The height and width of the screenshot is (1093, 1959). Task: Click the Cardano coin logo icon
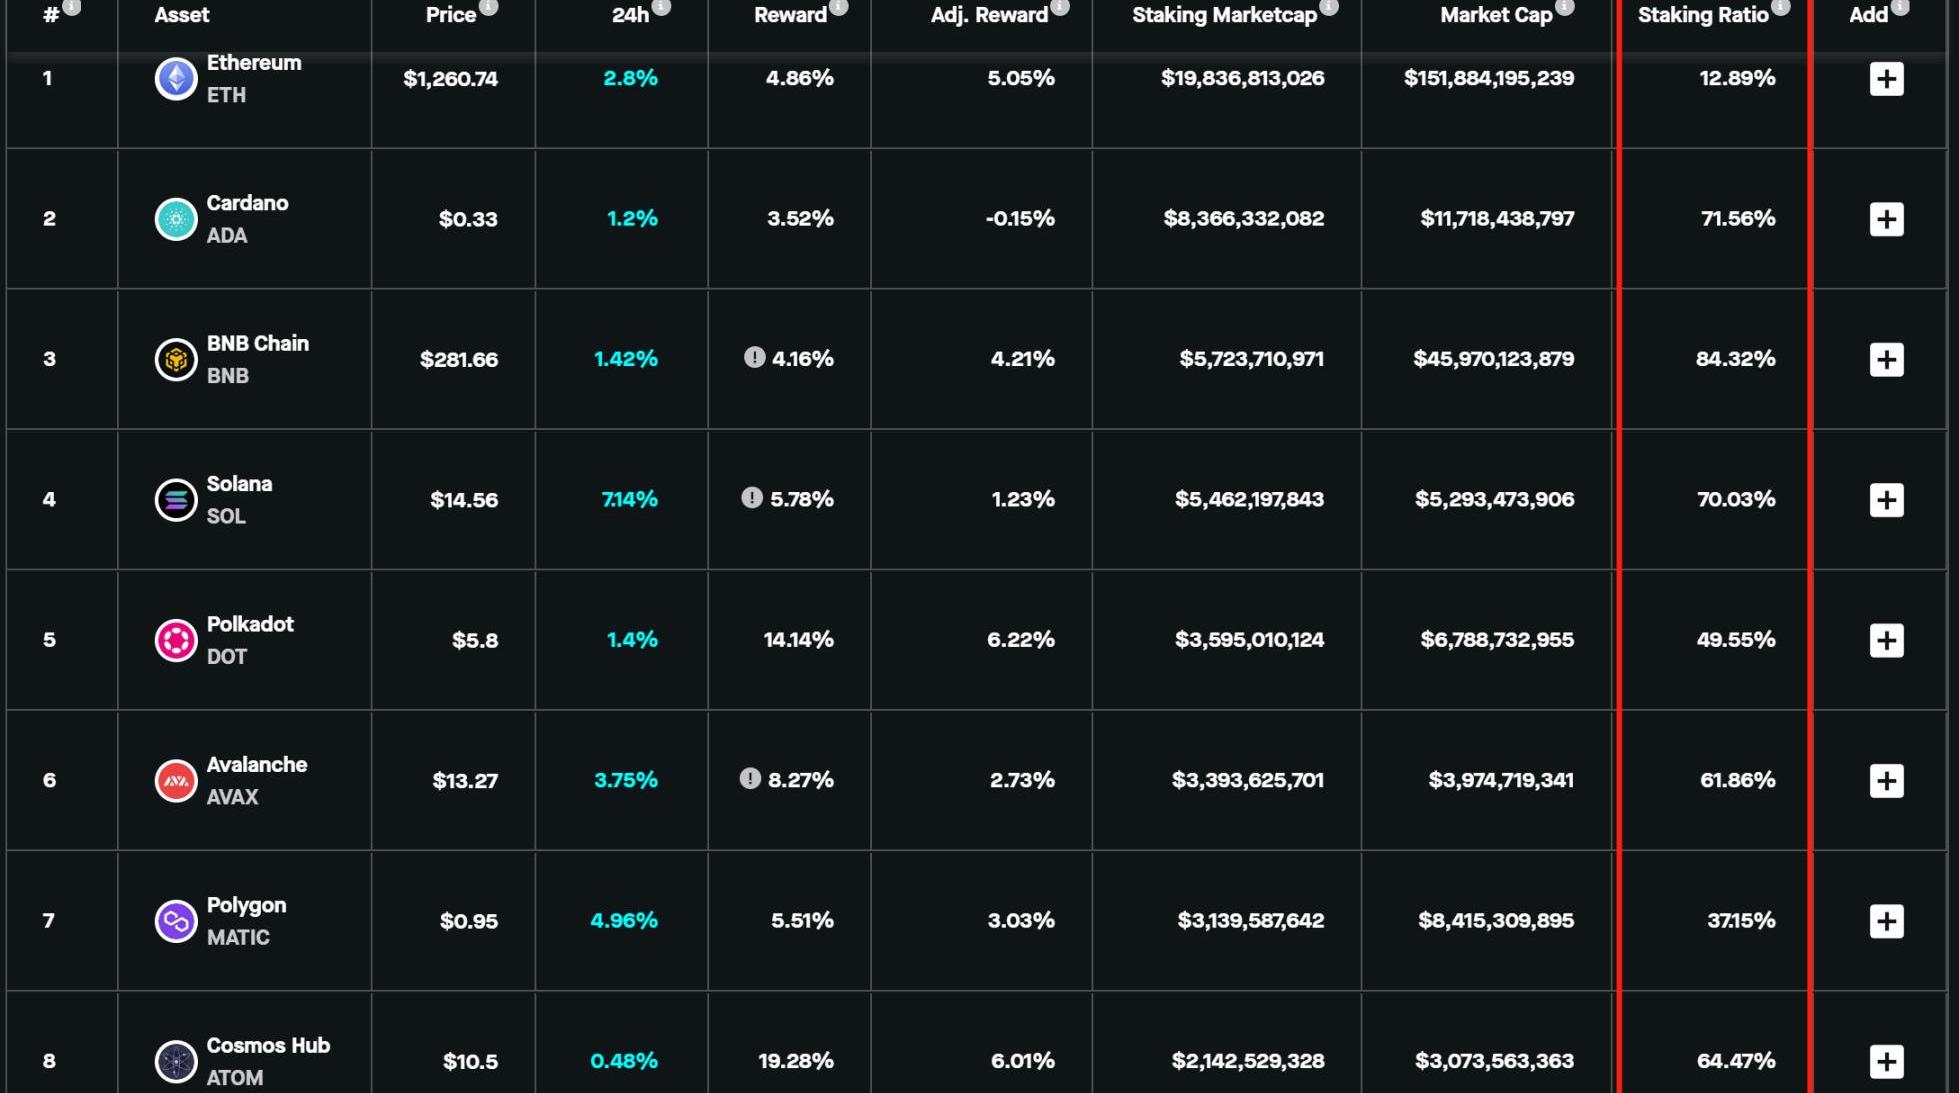(176, 219)
